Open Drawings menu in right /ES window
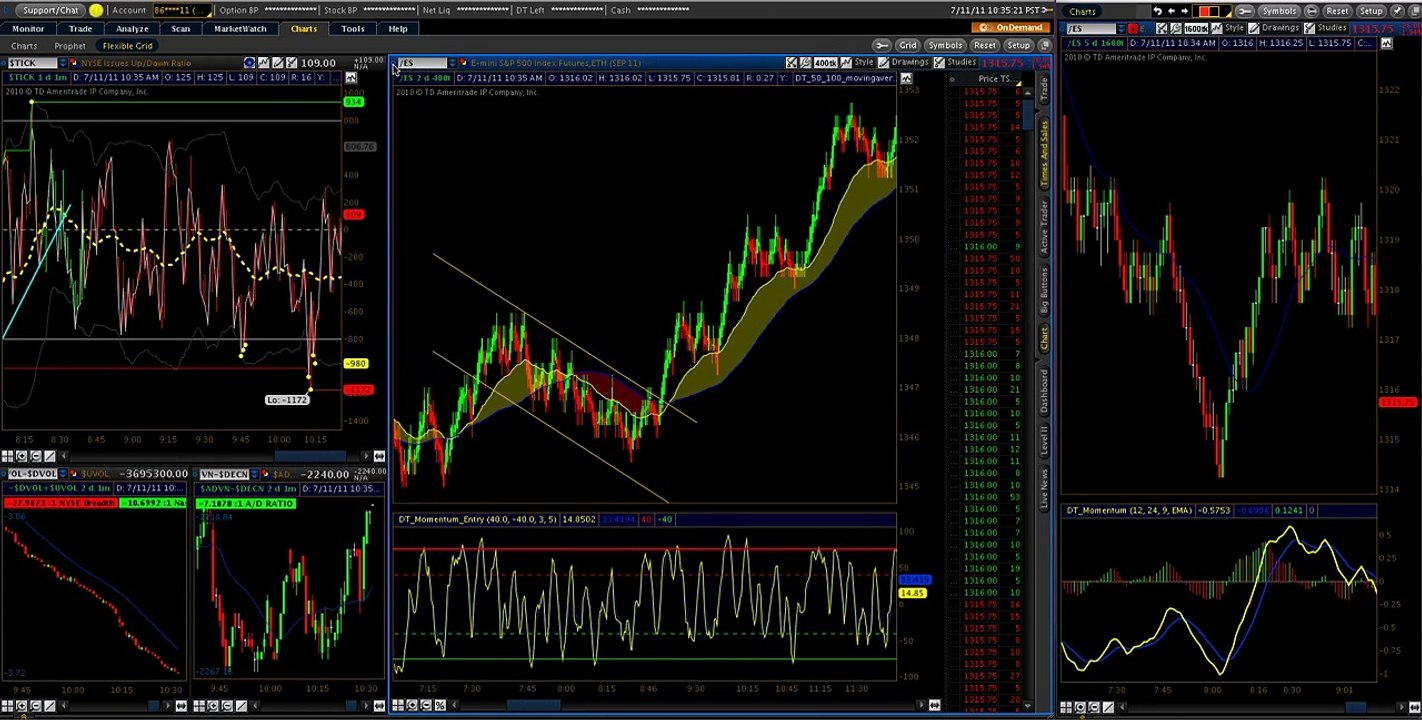This screenshot has width=1422, height=720. point(1273,28)
